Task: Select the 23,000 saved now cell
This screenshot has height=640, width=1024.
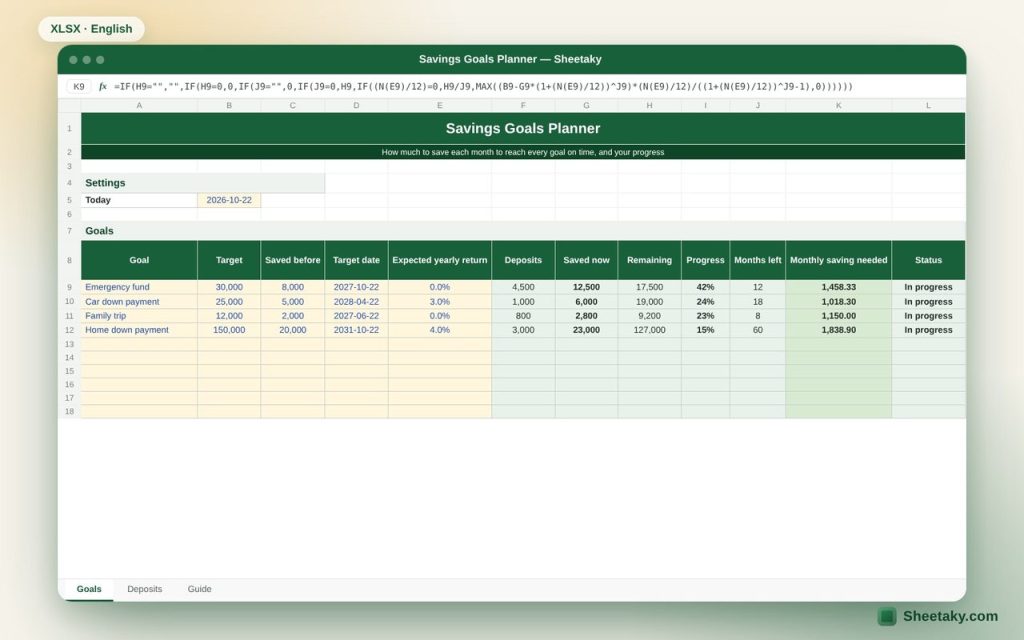Action: (x=586, y=330)
